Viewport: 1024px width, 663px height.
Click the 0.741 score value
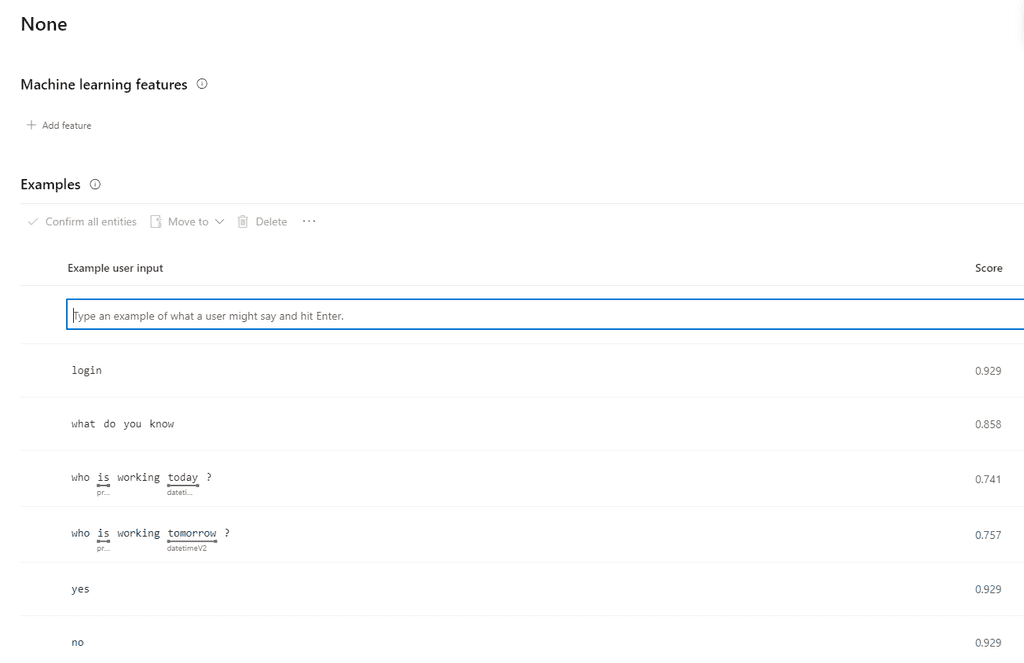tap(987, 480)
